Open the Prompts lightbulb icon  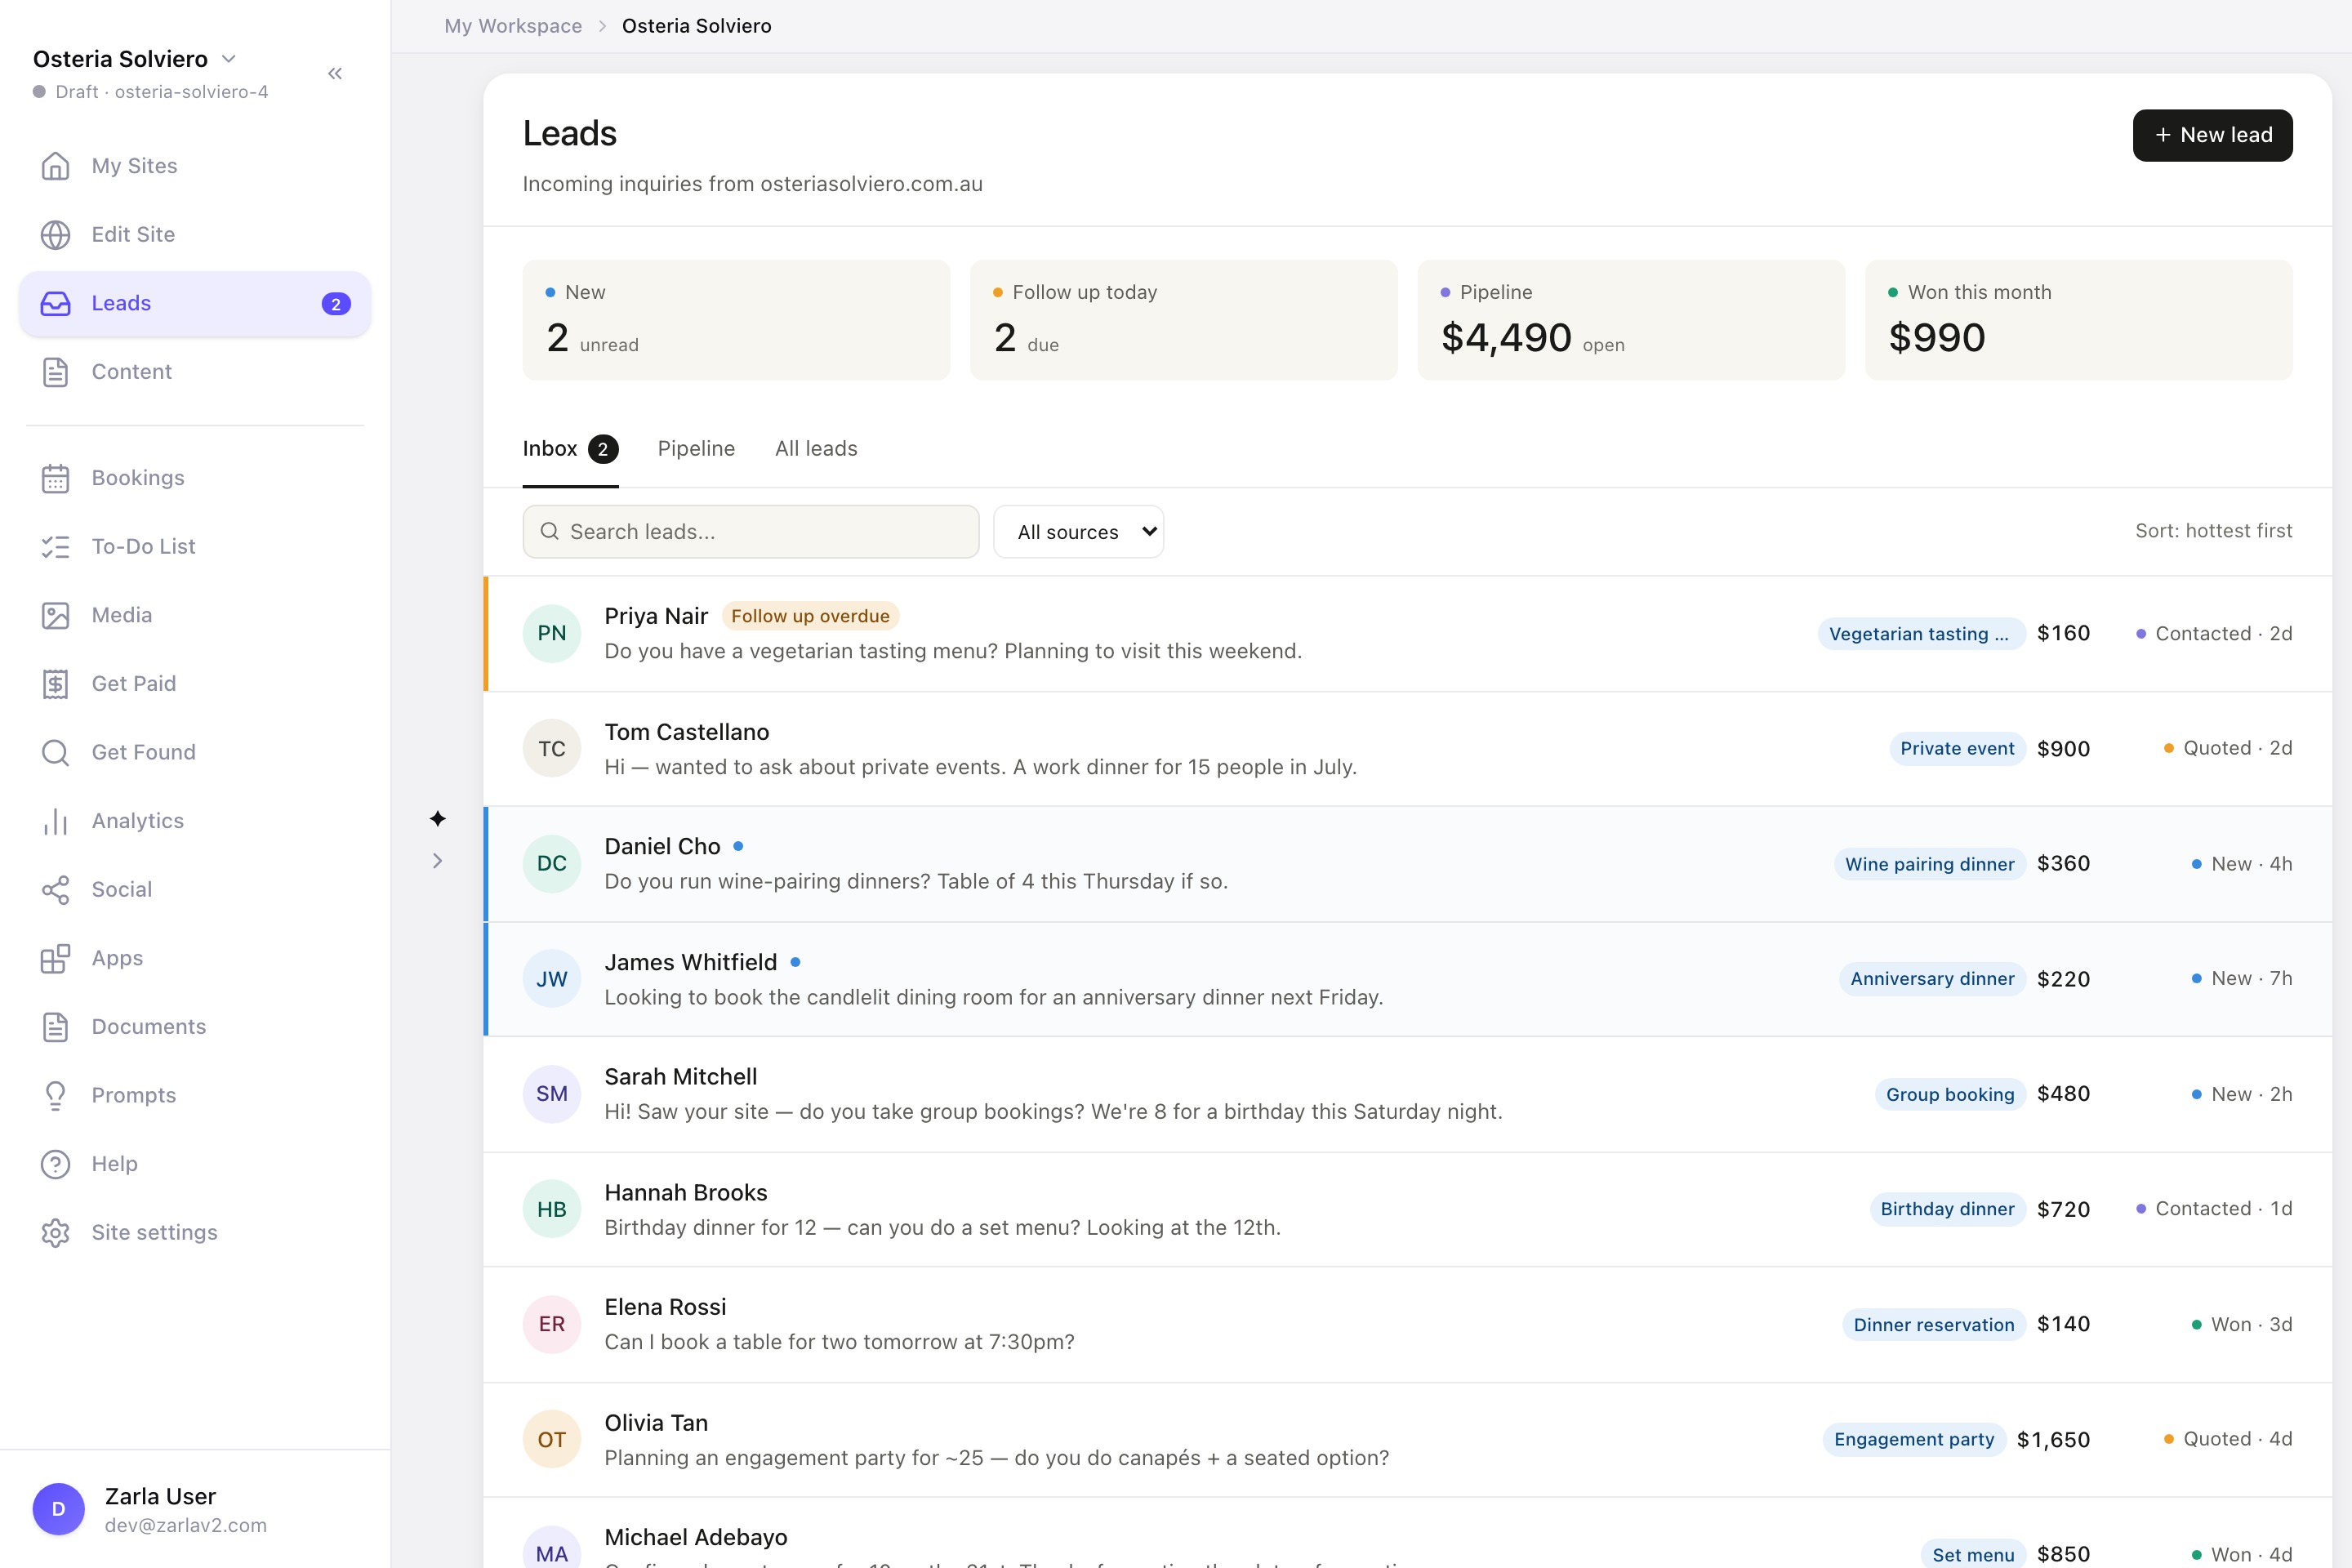[x=55, y=1096]
